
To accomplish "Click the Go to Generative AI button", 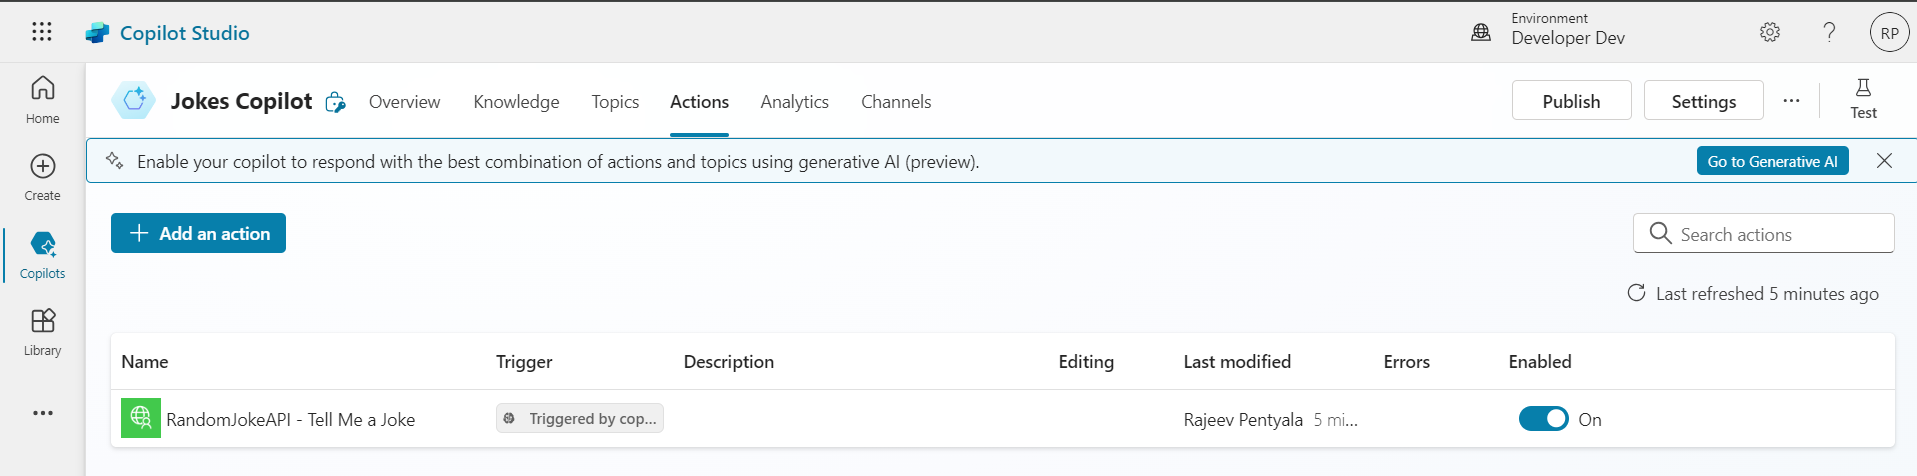I will (x=1772, y=161).
